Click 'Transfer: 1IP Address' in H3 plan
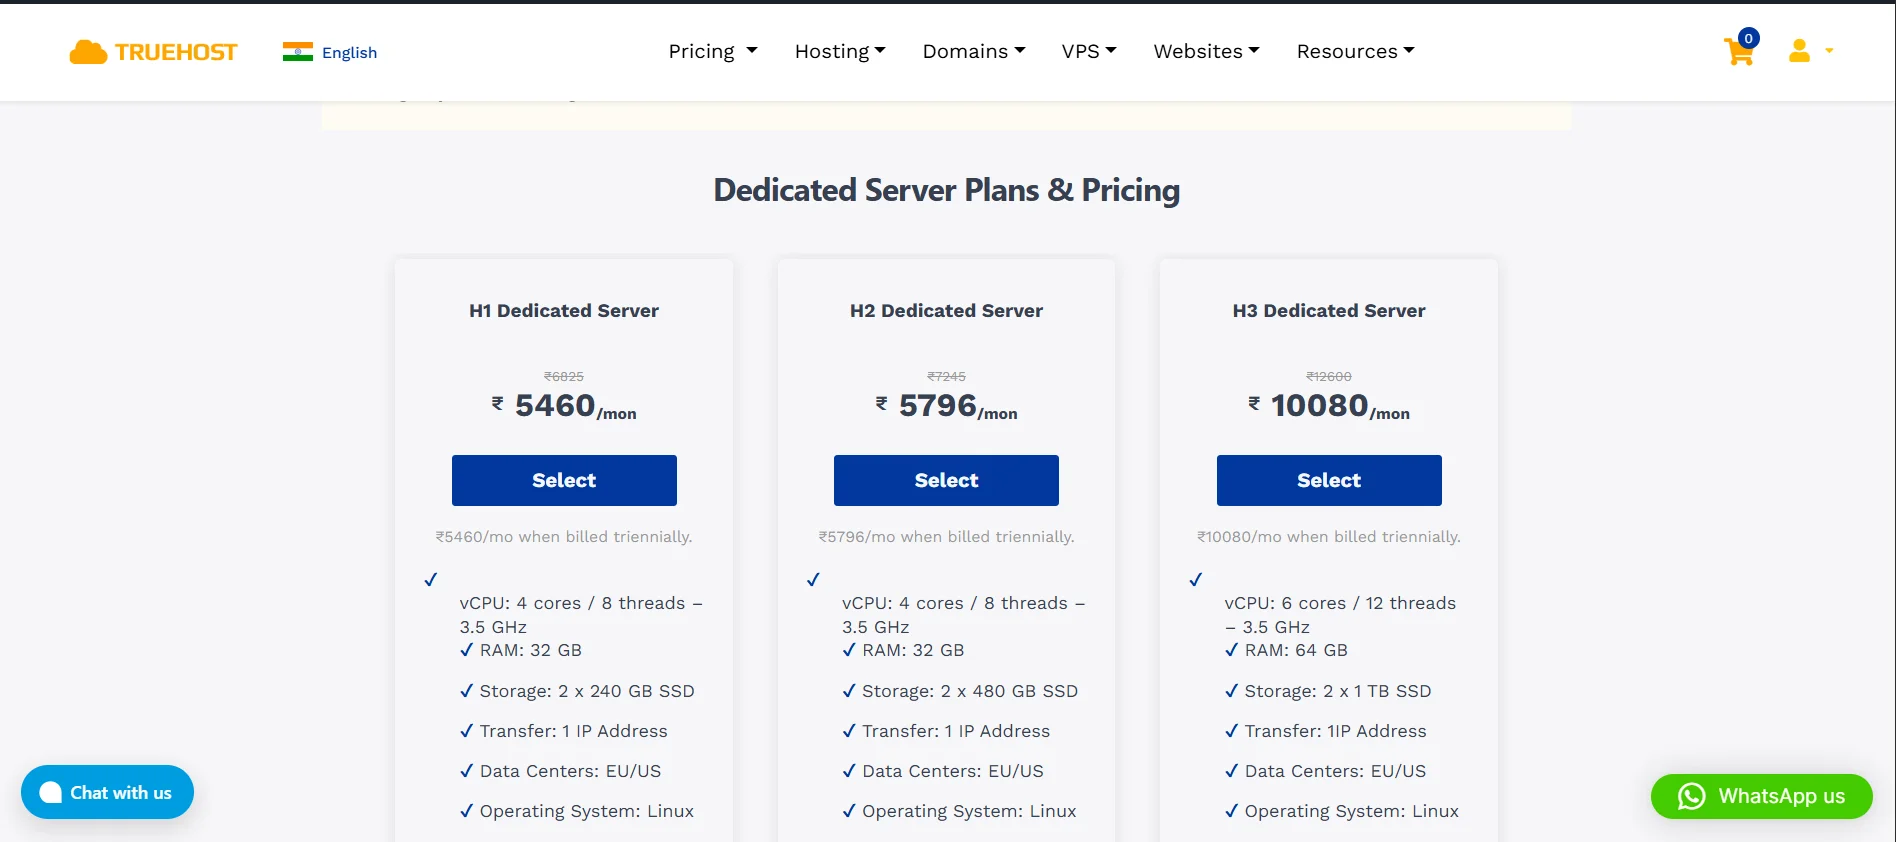Screen dimensions: 1896x842 [x=1335, y=731]
